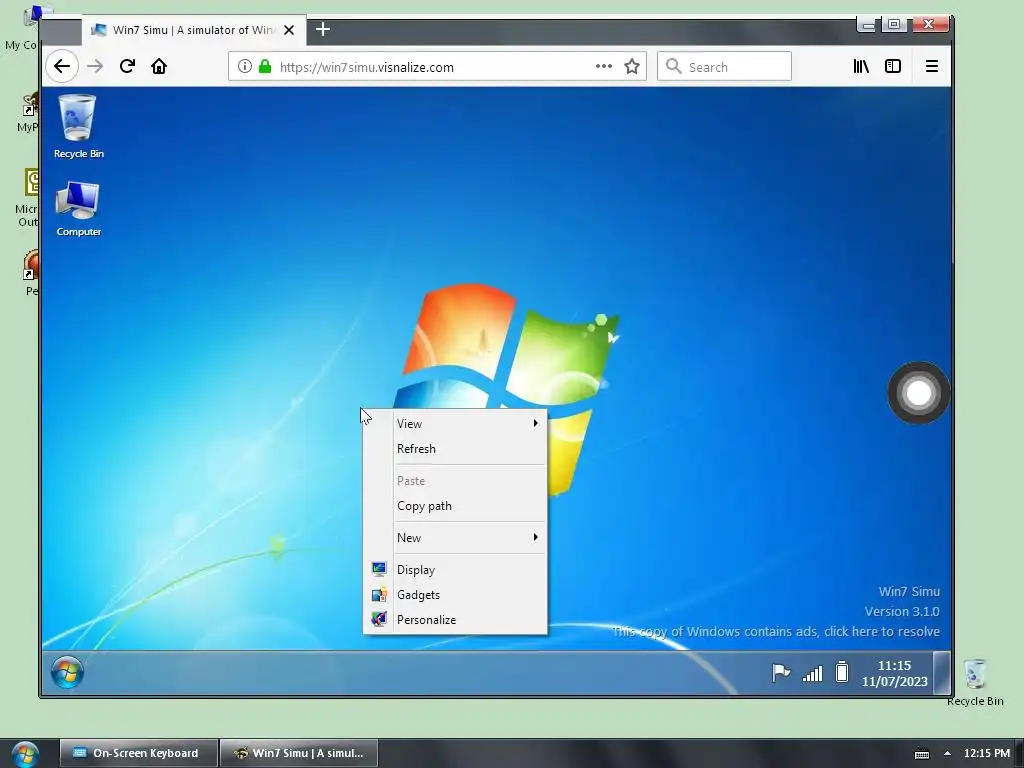The width and height of the screenshot is (1024, 768).
Task: Click the browser Search box
Action: pos(724,67)
